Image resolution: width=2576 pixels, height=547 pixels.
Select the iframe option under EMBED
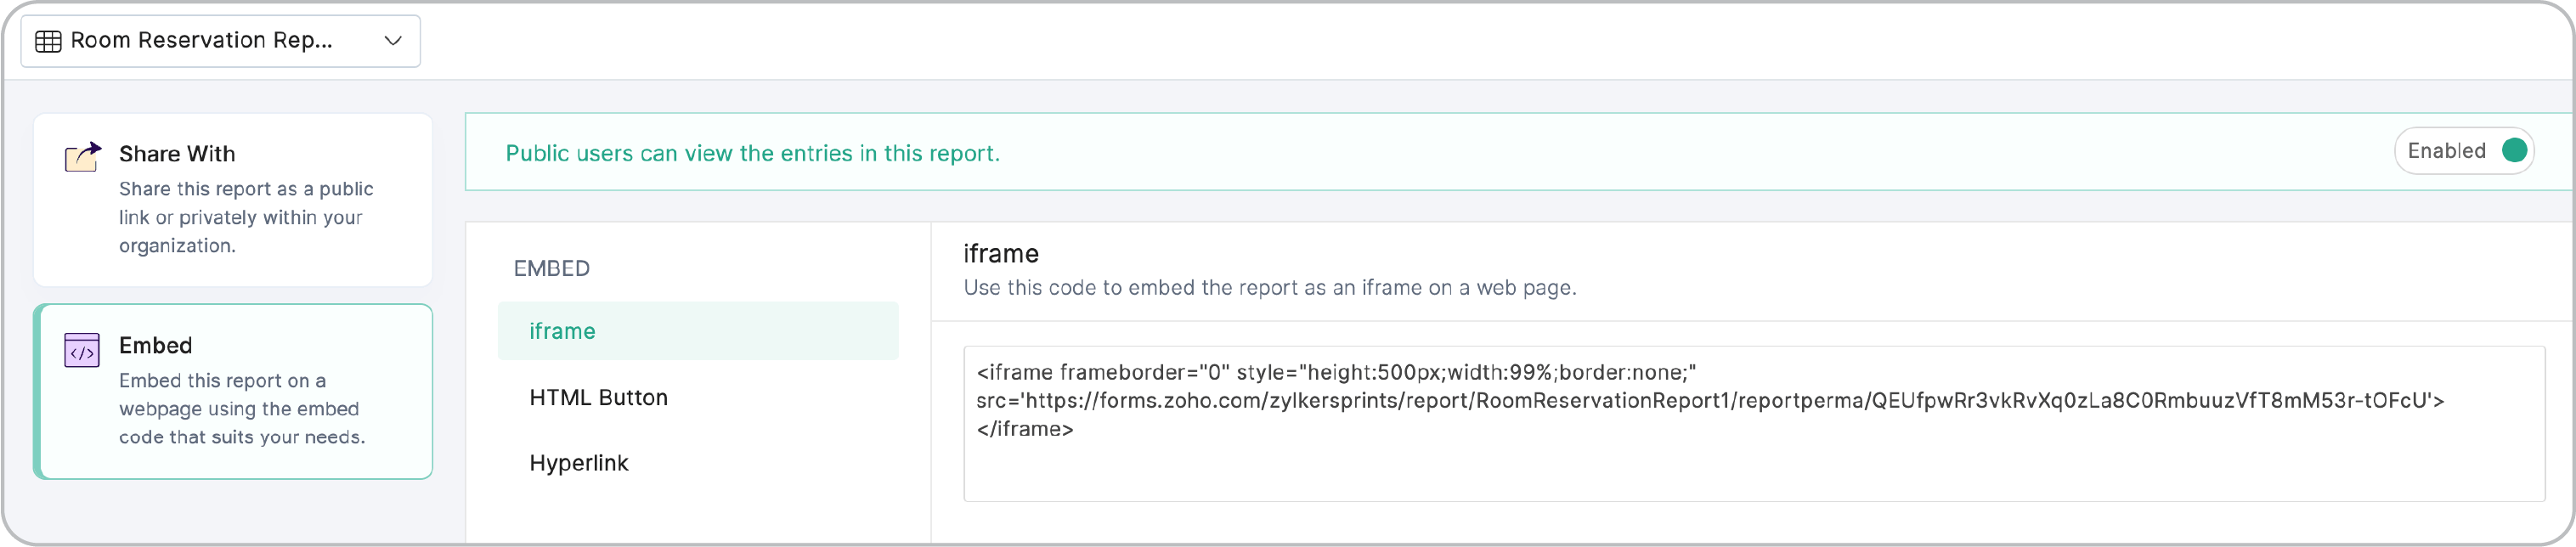562,330
